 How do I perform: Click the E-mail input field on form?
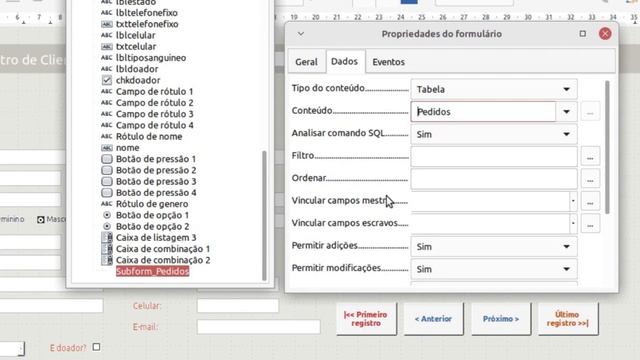[258, 327]
